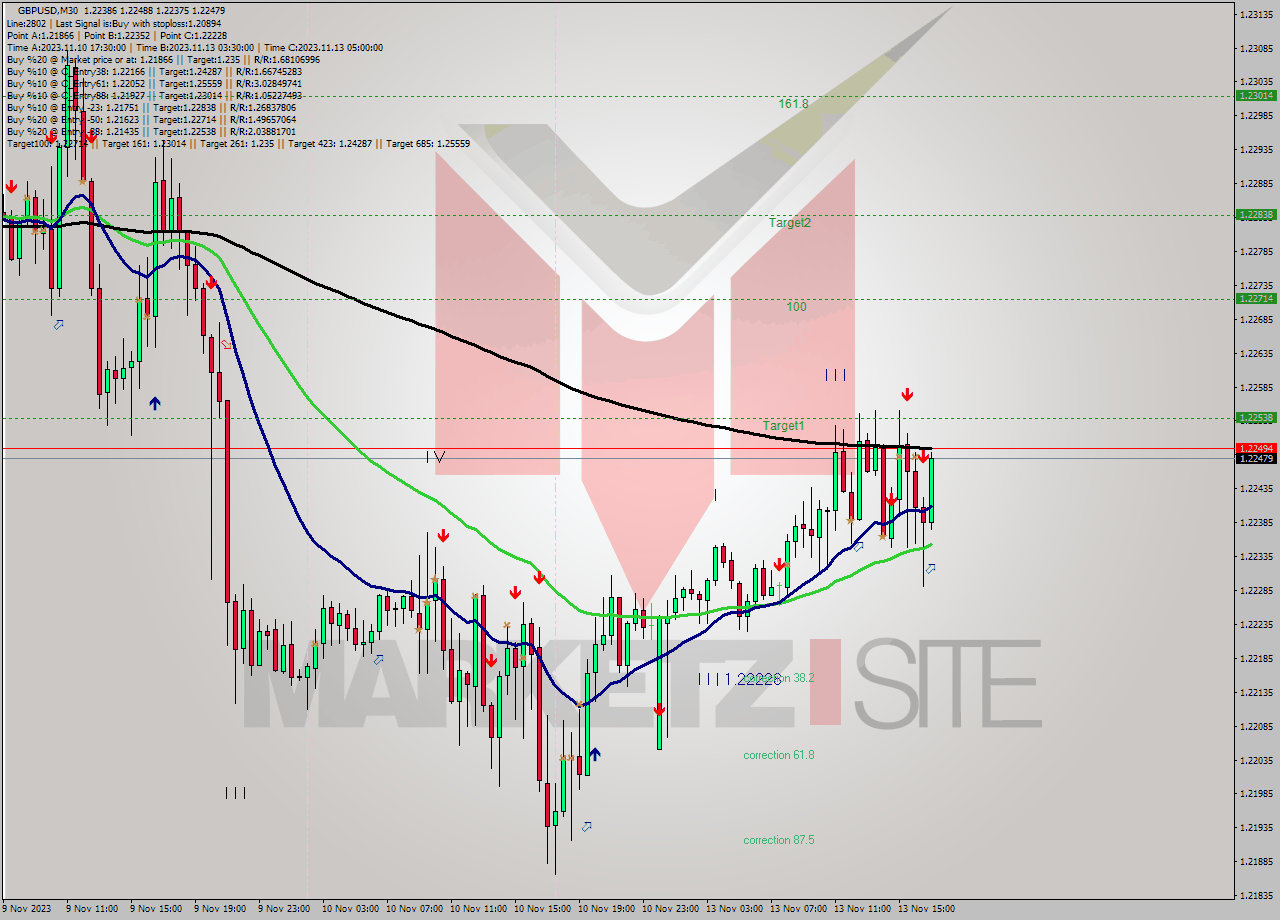Click the 'I I I' marker near the chart bottom left
Image resolution: width=1280 pixels, height=920 pixels.
click(235, 792)
